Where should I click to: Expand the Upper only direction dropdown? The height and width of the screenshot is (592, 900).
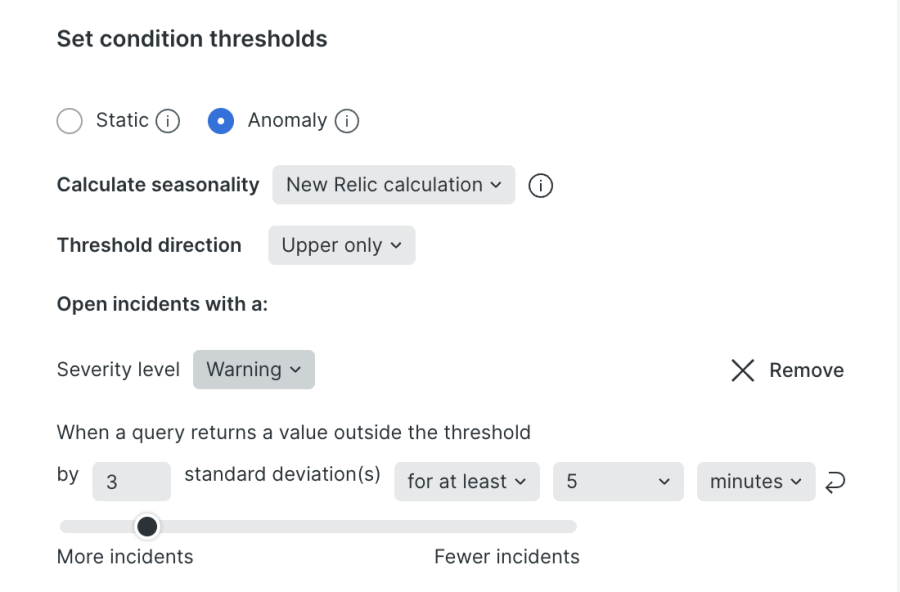click(x=341, y=246)
